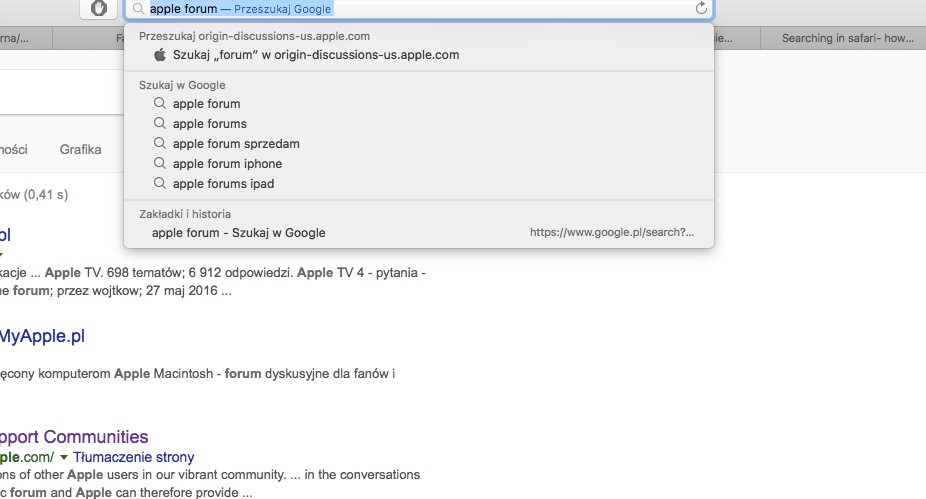The height and width of the screenshot is (499, 926).
Task: Click magnifier icon next to 'apple forum' suggestion
Action: (x=159, y=103)
